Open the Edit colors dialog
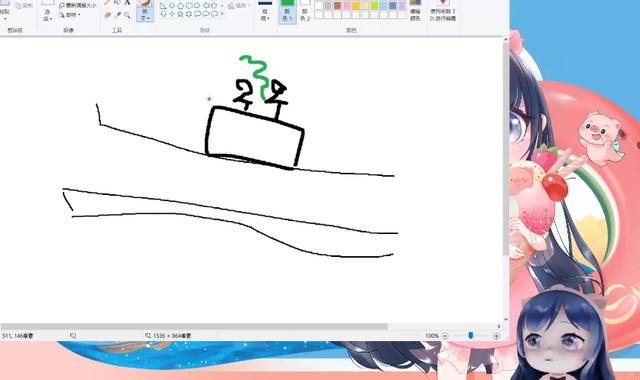 click(x=416, y=11)
